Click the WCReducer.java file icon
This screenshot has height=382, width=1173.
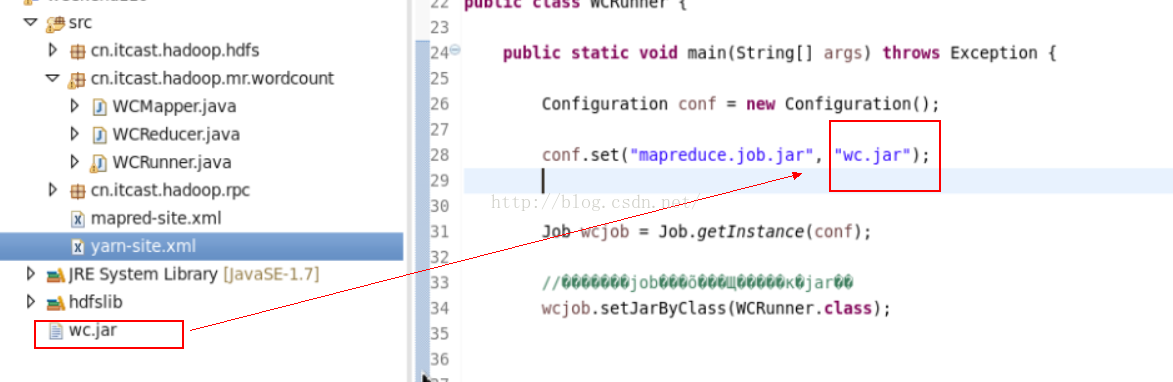[99, 135]
